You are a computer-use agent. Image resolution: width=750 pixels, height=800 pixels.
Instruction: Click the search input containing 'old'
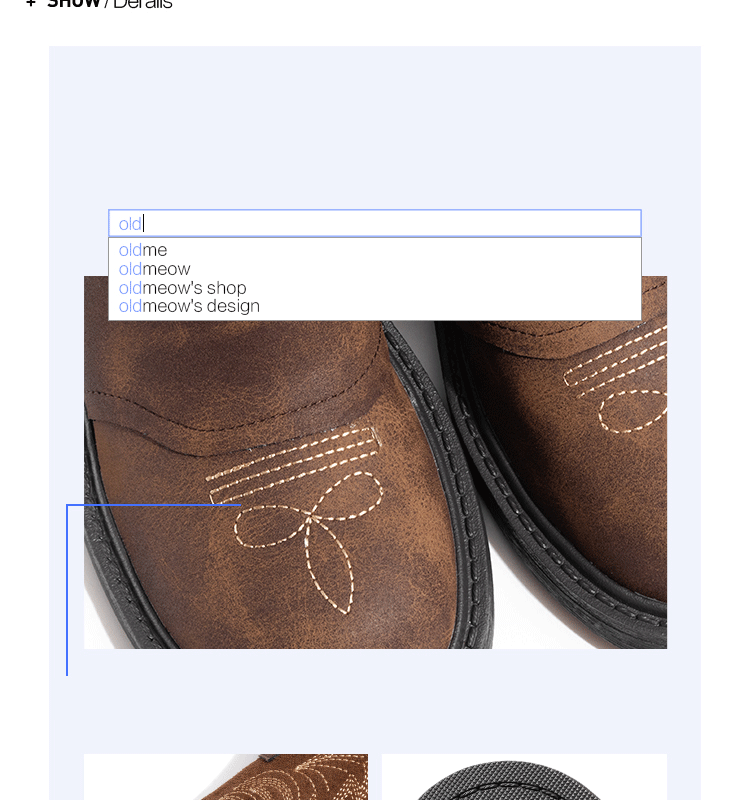374,223
